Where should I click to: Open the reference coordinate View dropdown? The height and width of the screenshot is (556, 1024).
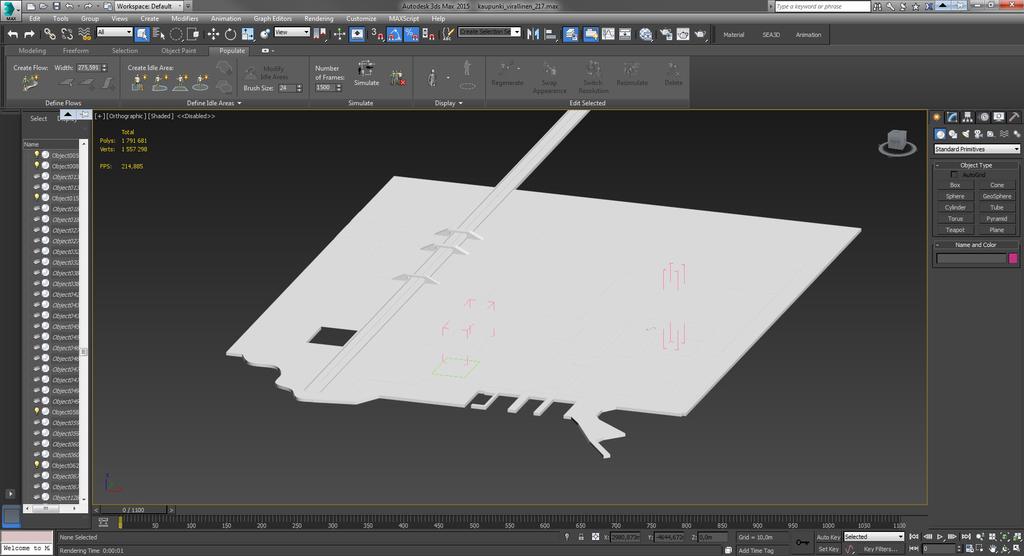tap(291, 32)
